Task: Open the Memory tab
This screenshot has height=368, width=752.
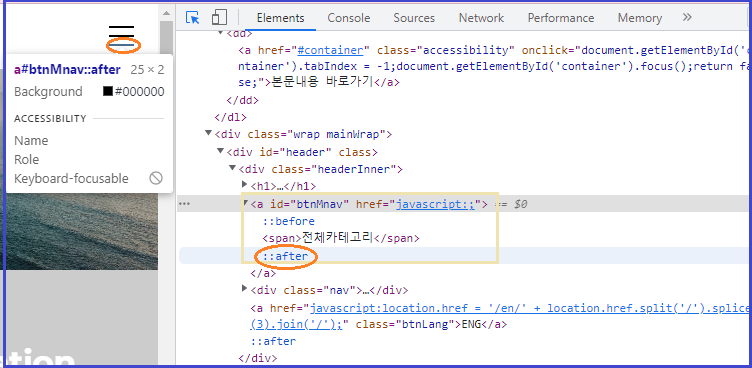Action: [639, 18]
